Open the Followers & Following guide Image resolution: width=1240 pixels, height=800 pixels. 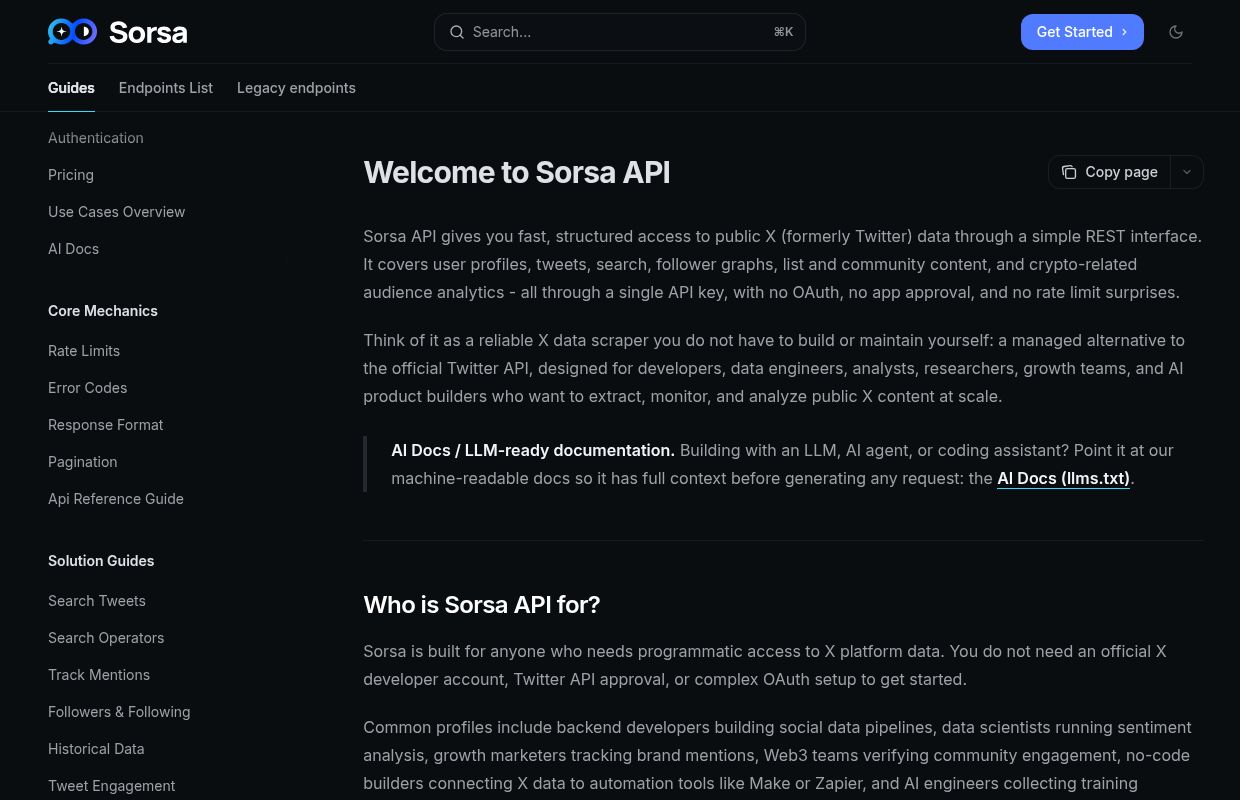[119, 712]
